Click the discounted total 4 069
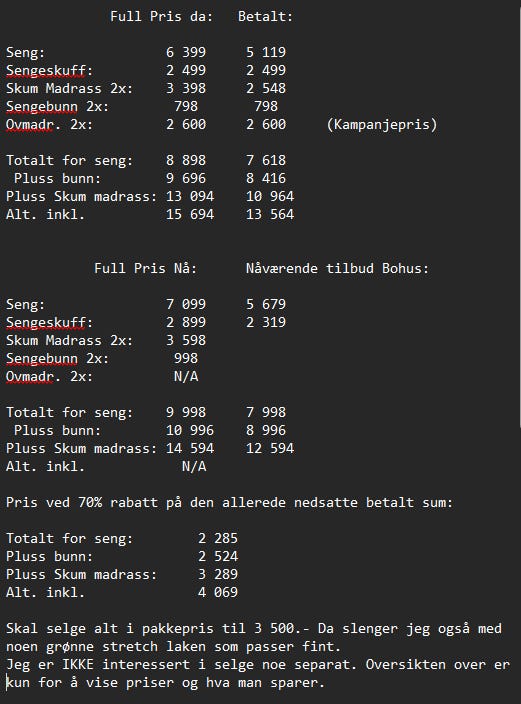The width and height of the screenshot is (521, 704). [x=218, y=592]
